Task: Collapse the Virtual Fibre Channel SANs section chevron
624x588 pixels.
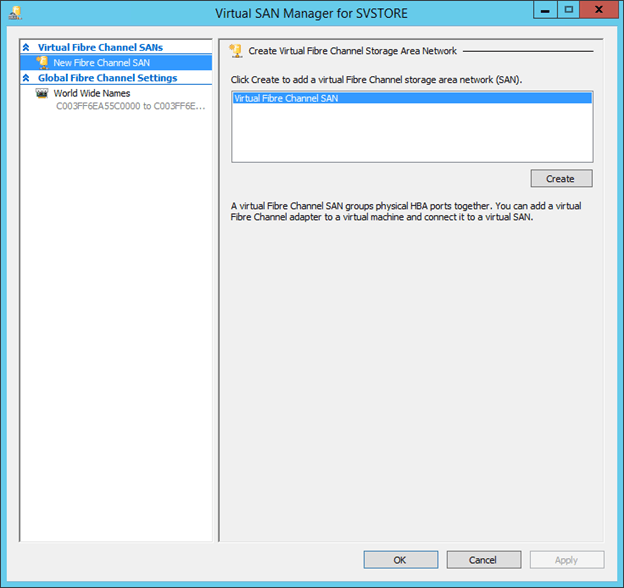Action: pos(26,47)
